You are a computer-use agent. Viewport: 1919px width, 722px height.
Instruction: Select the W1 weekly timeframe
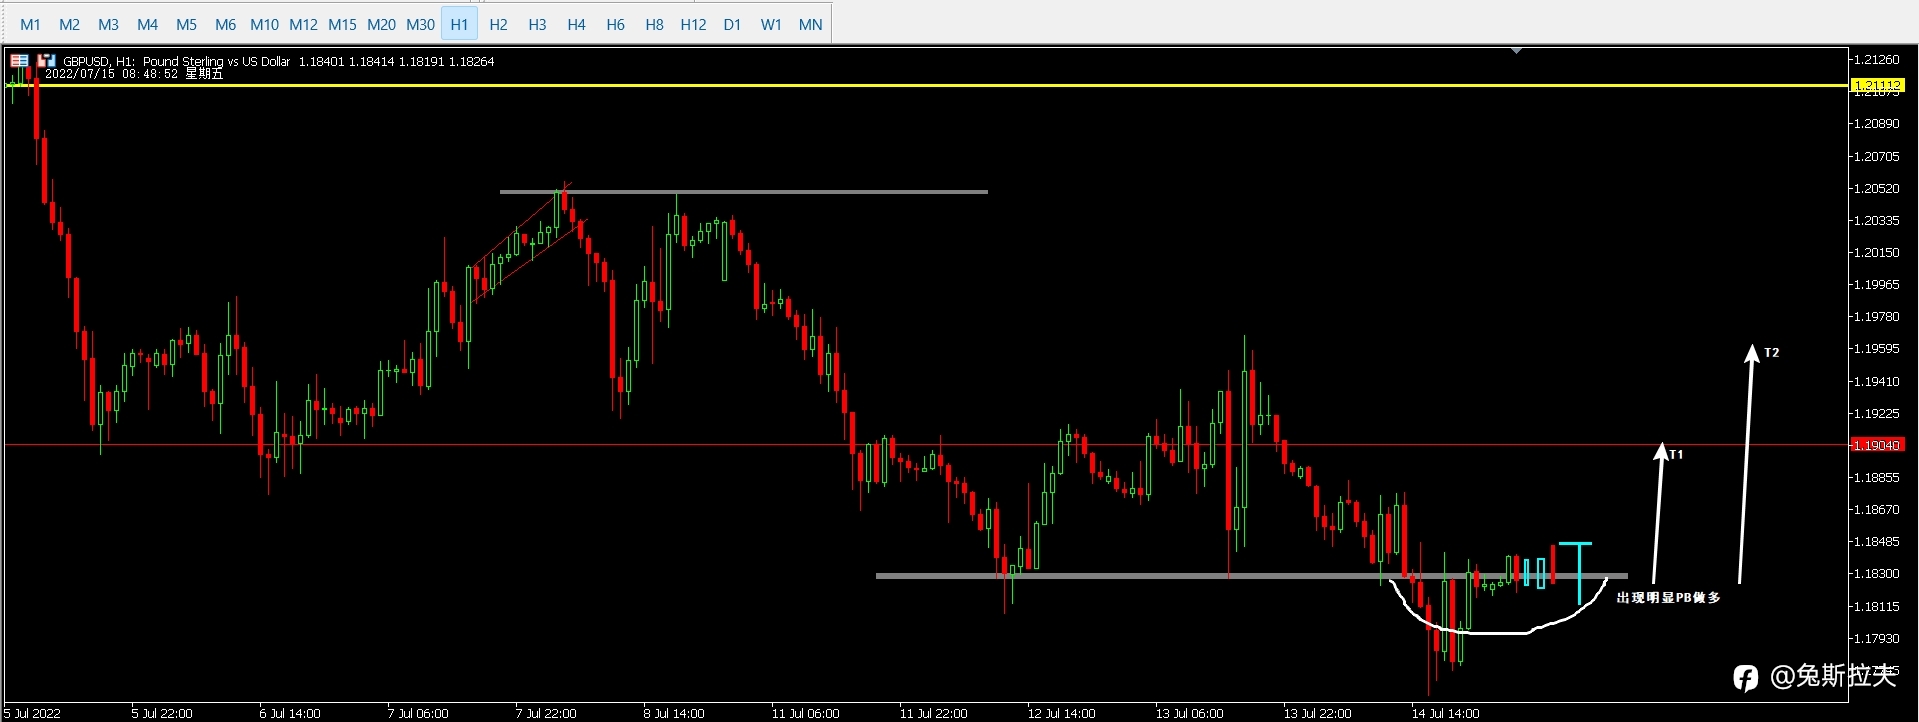click(x=771, y=24)
